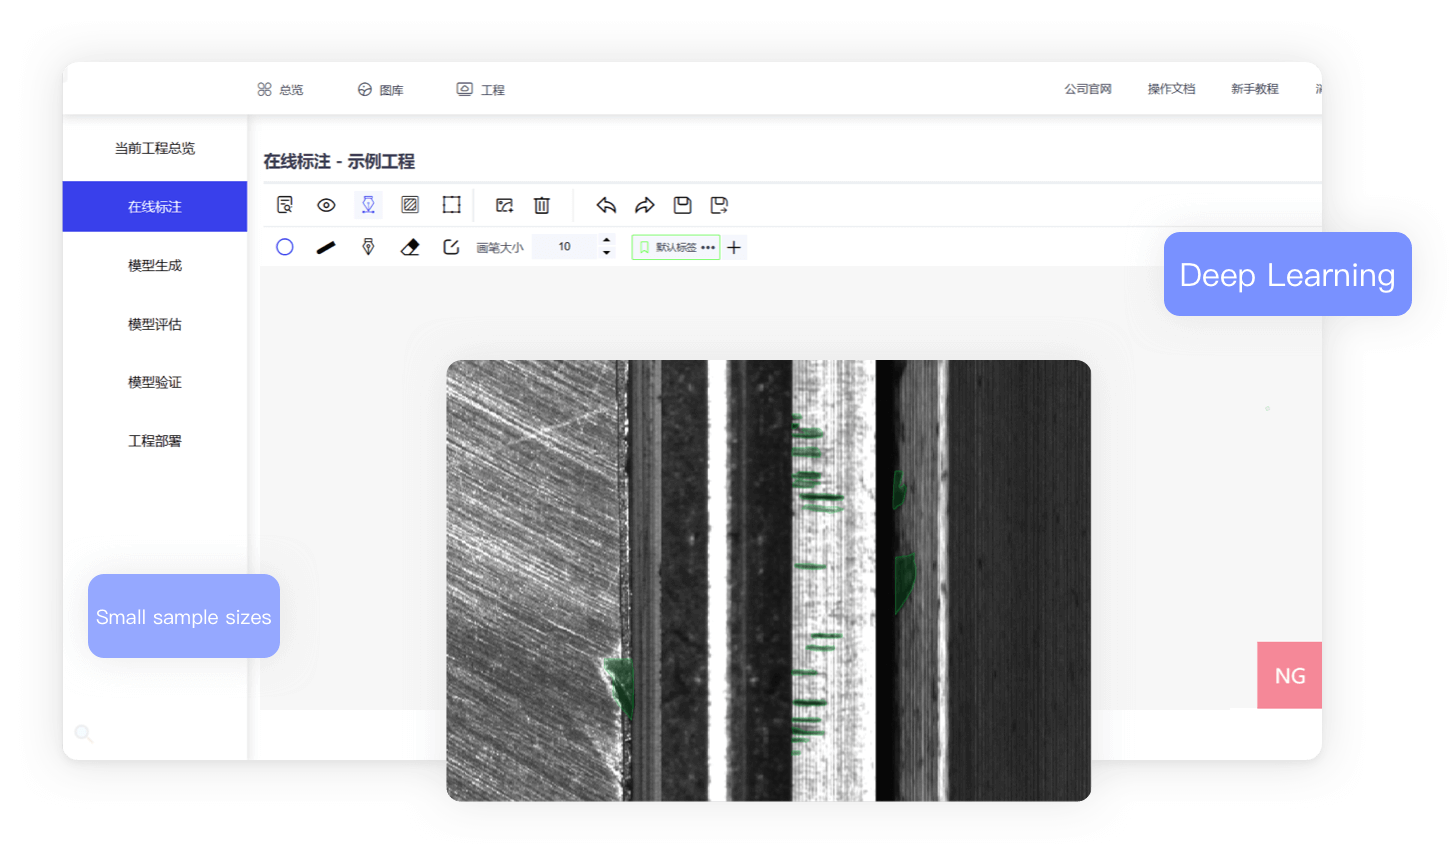
Task: Click the Deep Learning badge
Action: (1288, 274)
